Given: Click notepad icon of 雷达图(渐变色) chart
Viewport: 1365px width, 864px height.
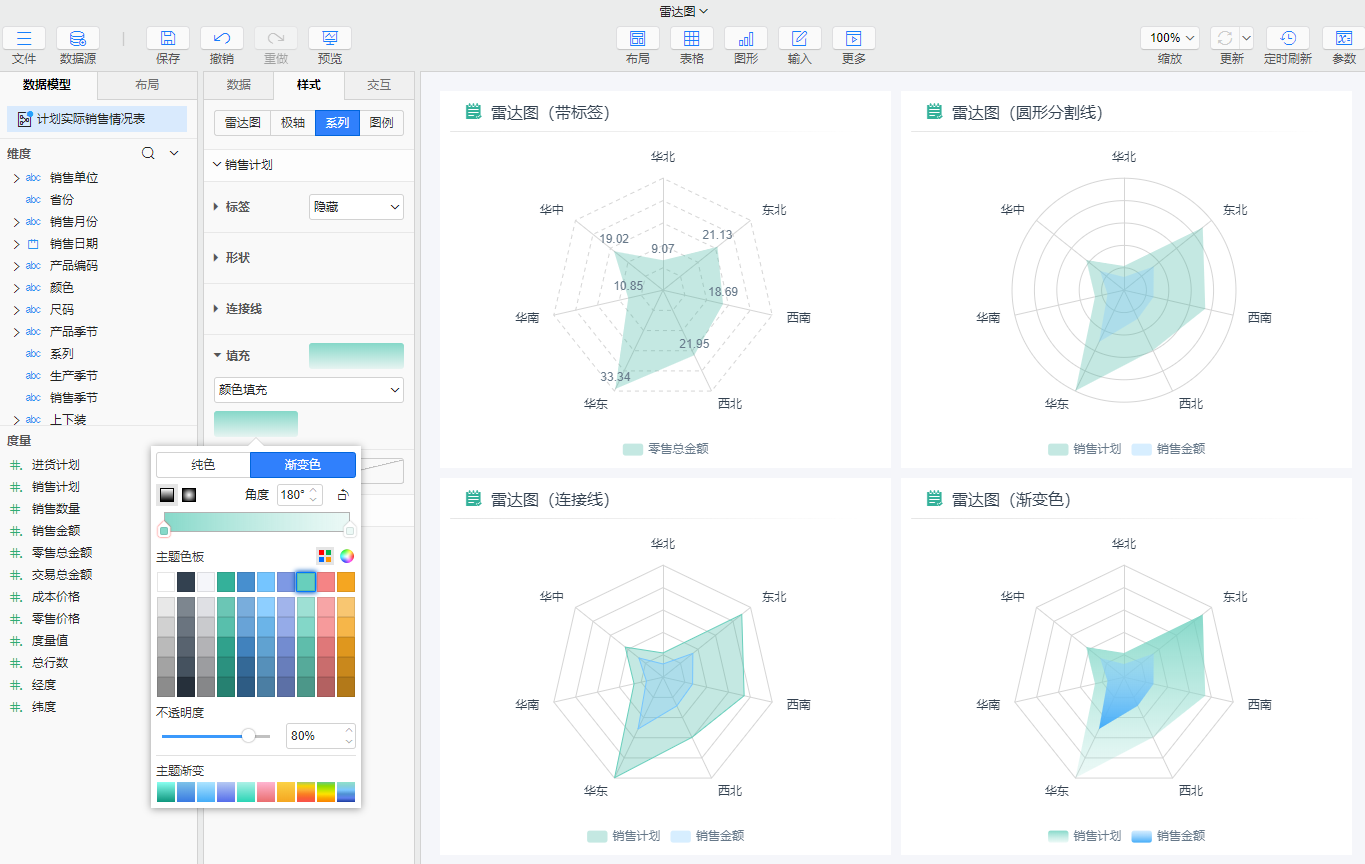Looking at the screenshot, I should click(x=935, y=498).
